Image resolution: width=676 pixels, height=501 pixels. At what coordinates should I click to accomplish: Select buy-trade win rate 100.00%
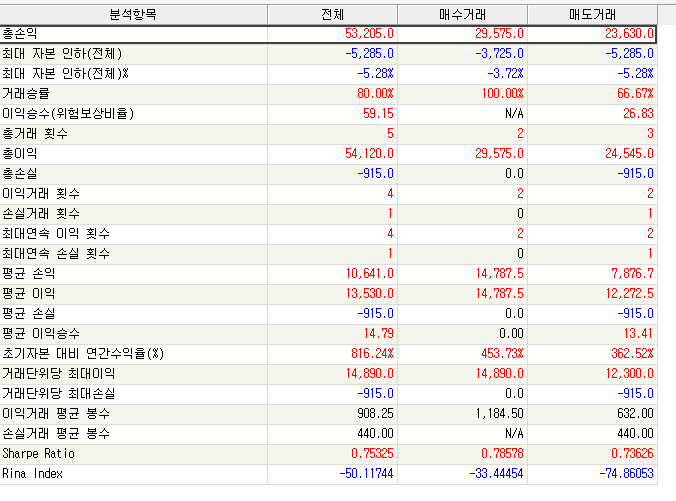click(502, 94)
